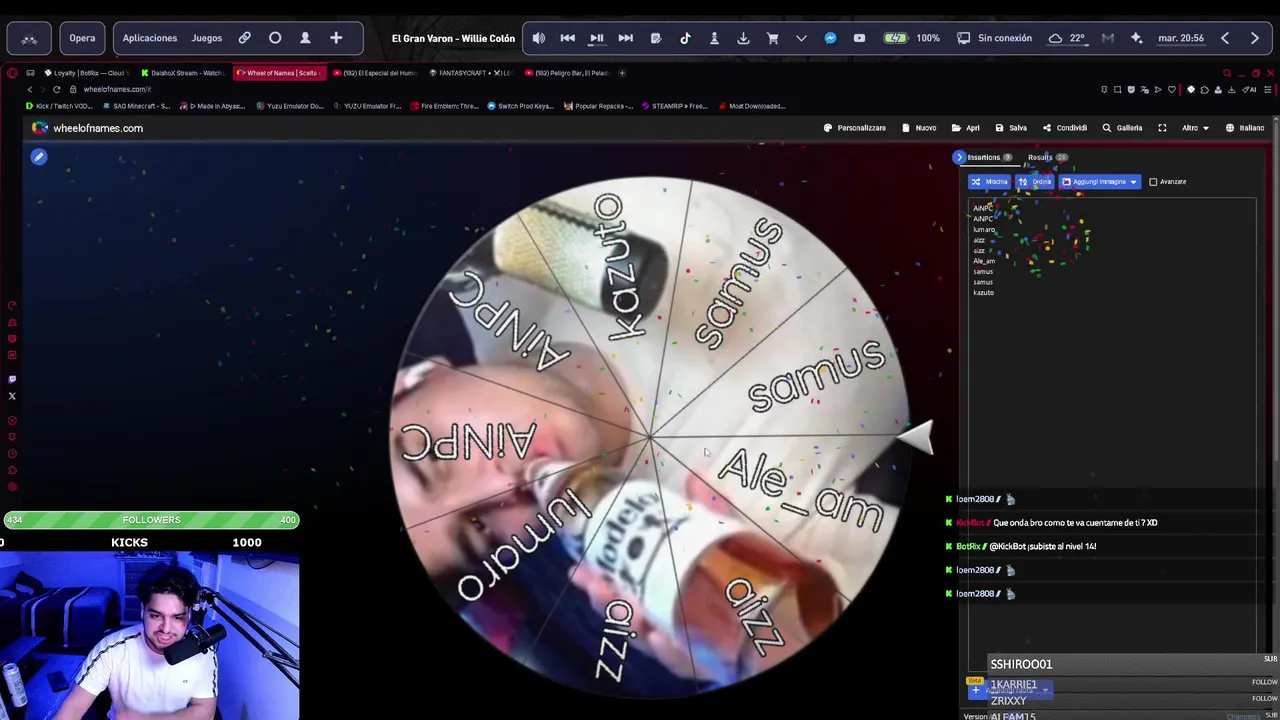Click the sparkle AI icon in top bar

click(x=1136, y=38)
